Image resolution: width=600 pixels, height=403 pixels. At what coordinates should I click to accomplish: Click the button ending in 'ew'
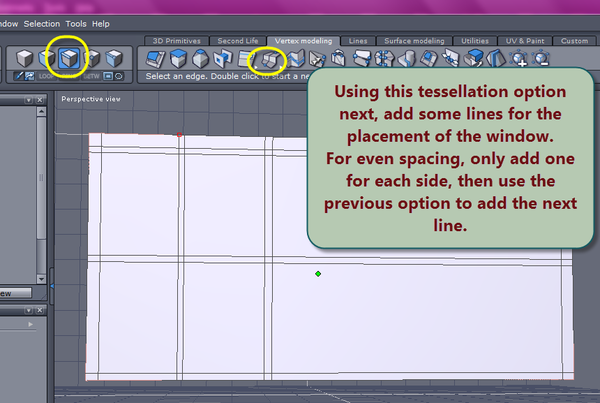click(x=16, y=294)
